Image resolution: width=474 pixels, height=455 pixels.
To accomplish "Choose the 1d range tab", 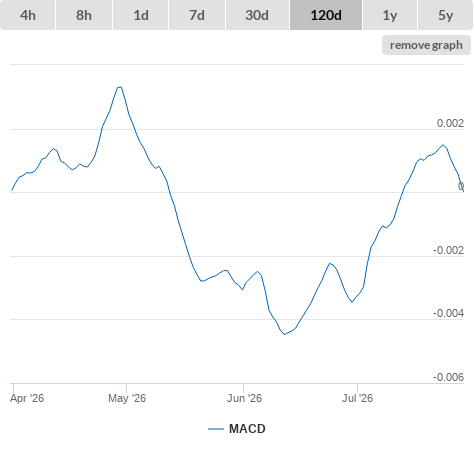I will (x=141, y=15).
